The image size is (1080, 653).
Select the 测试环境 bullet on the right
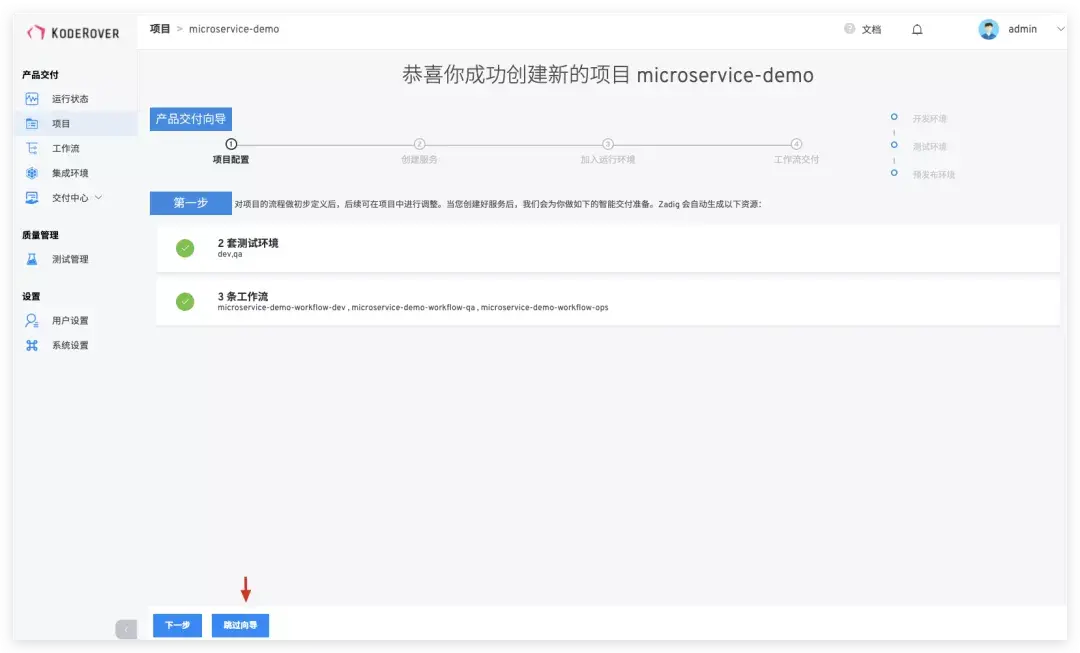[895, 145]
